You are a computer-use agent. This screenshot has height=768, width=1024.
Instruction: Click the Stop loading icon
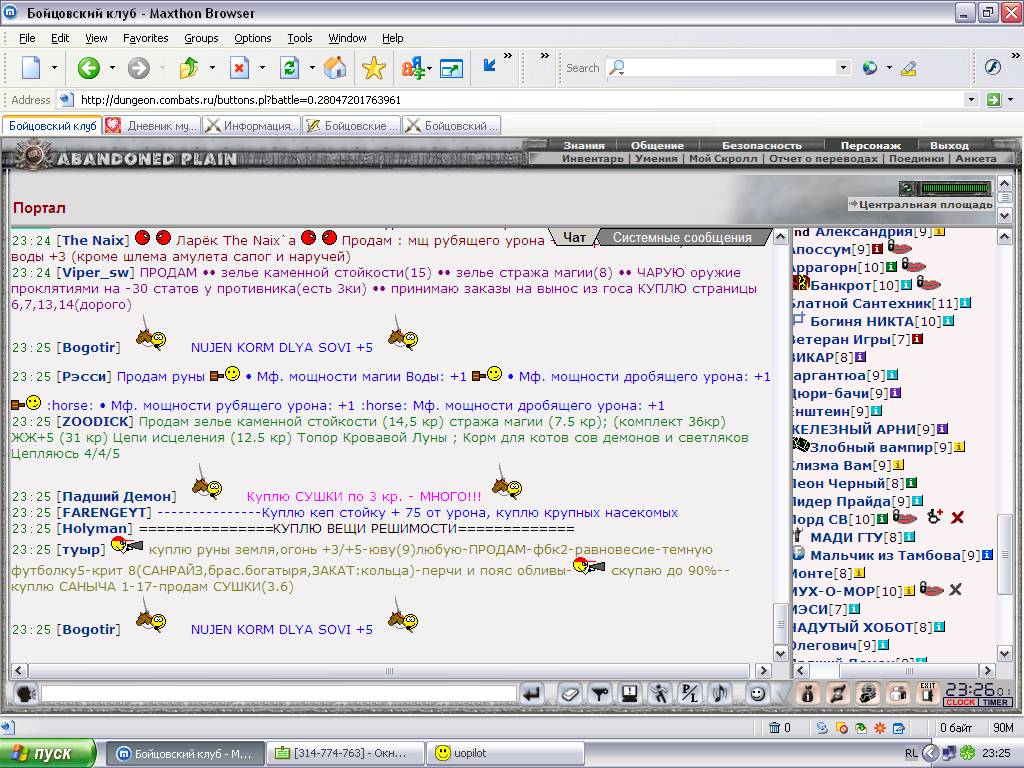click(x=240, y=67)
